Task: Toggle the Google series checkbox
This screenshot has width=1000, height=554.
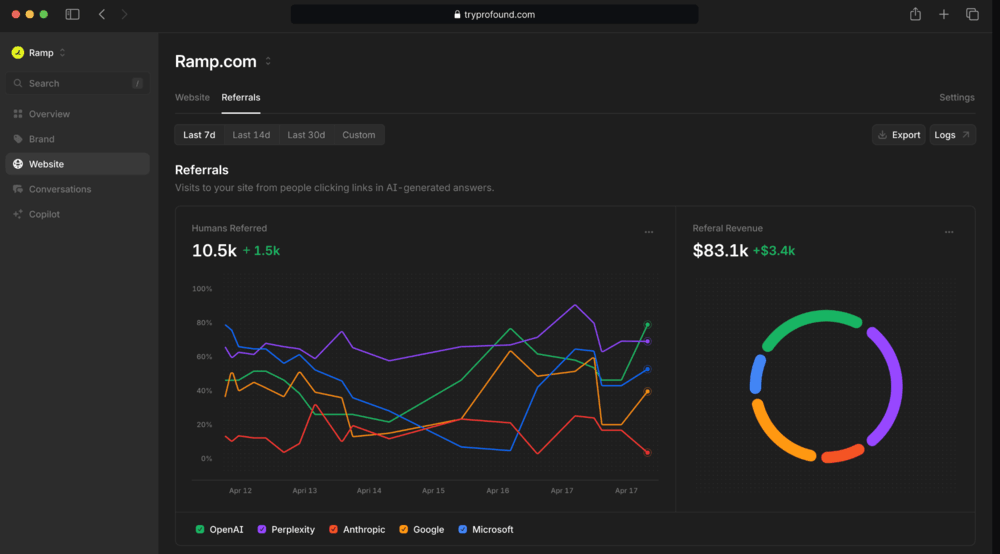Action: click(403, 529)
